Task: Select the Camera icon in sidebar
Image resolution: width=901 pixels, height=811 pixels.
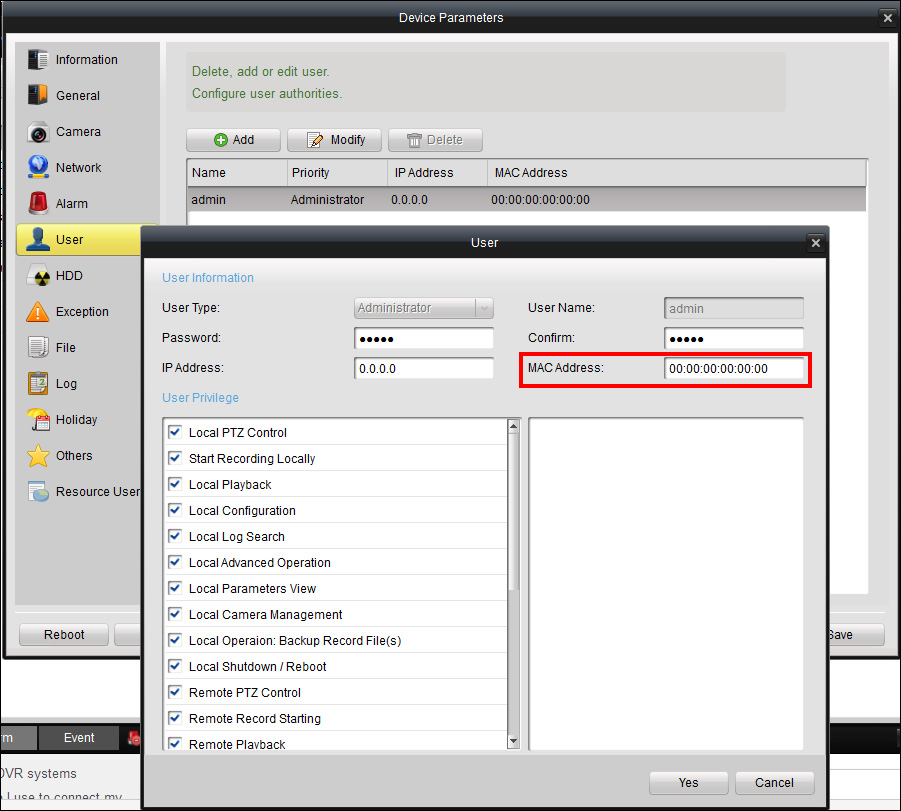Action: pyautogui.click(x=38, y=132)
